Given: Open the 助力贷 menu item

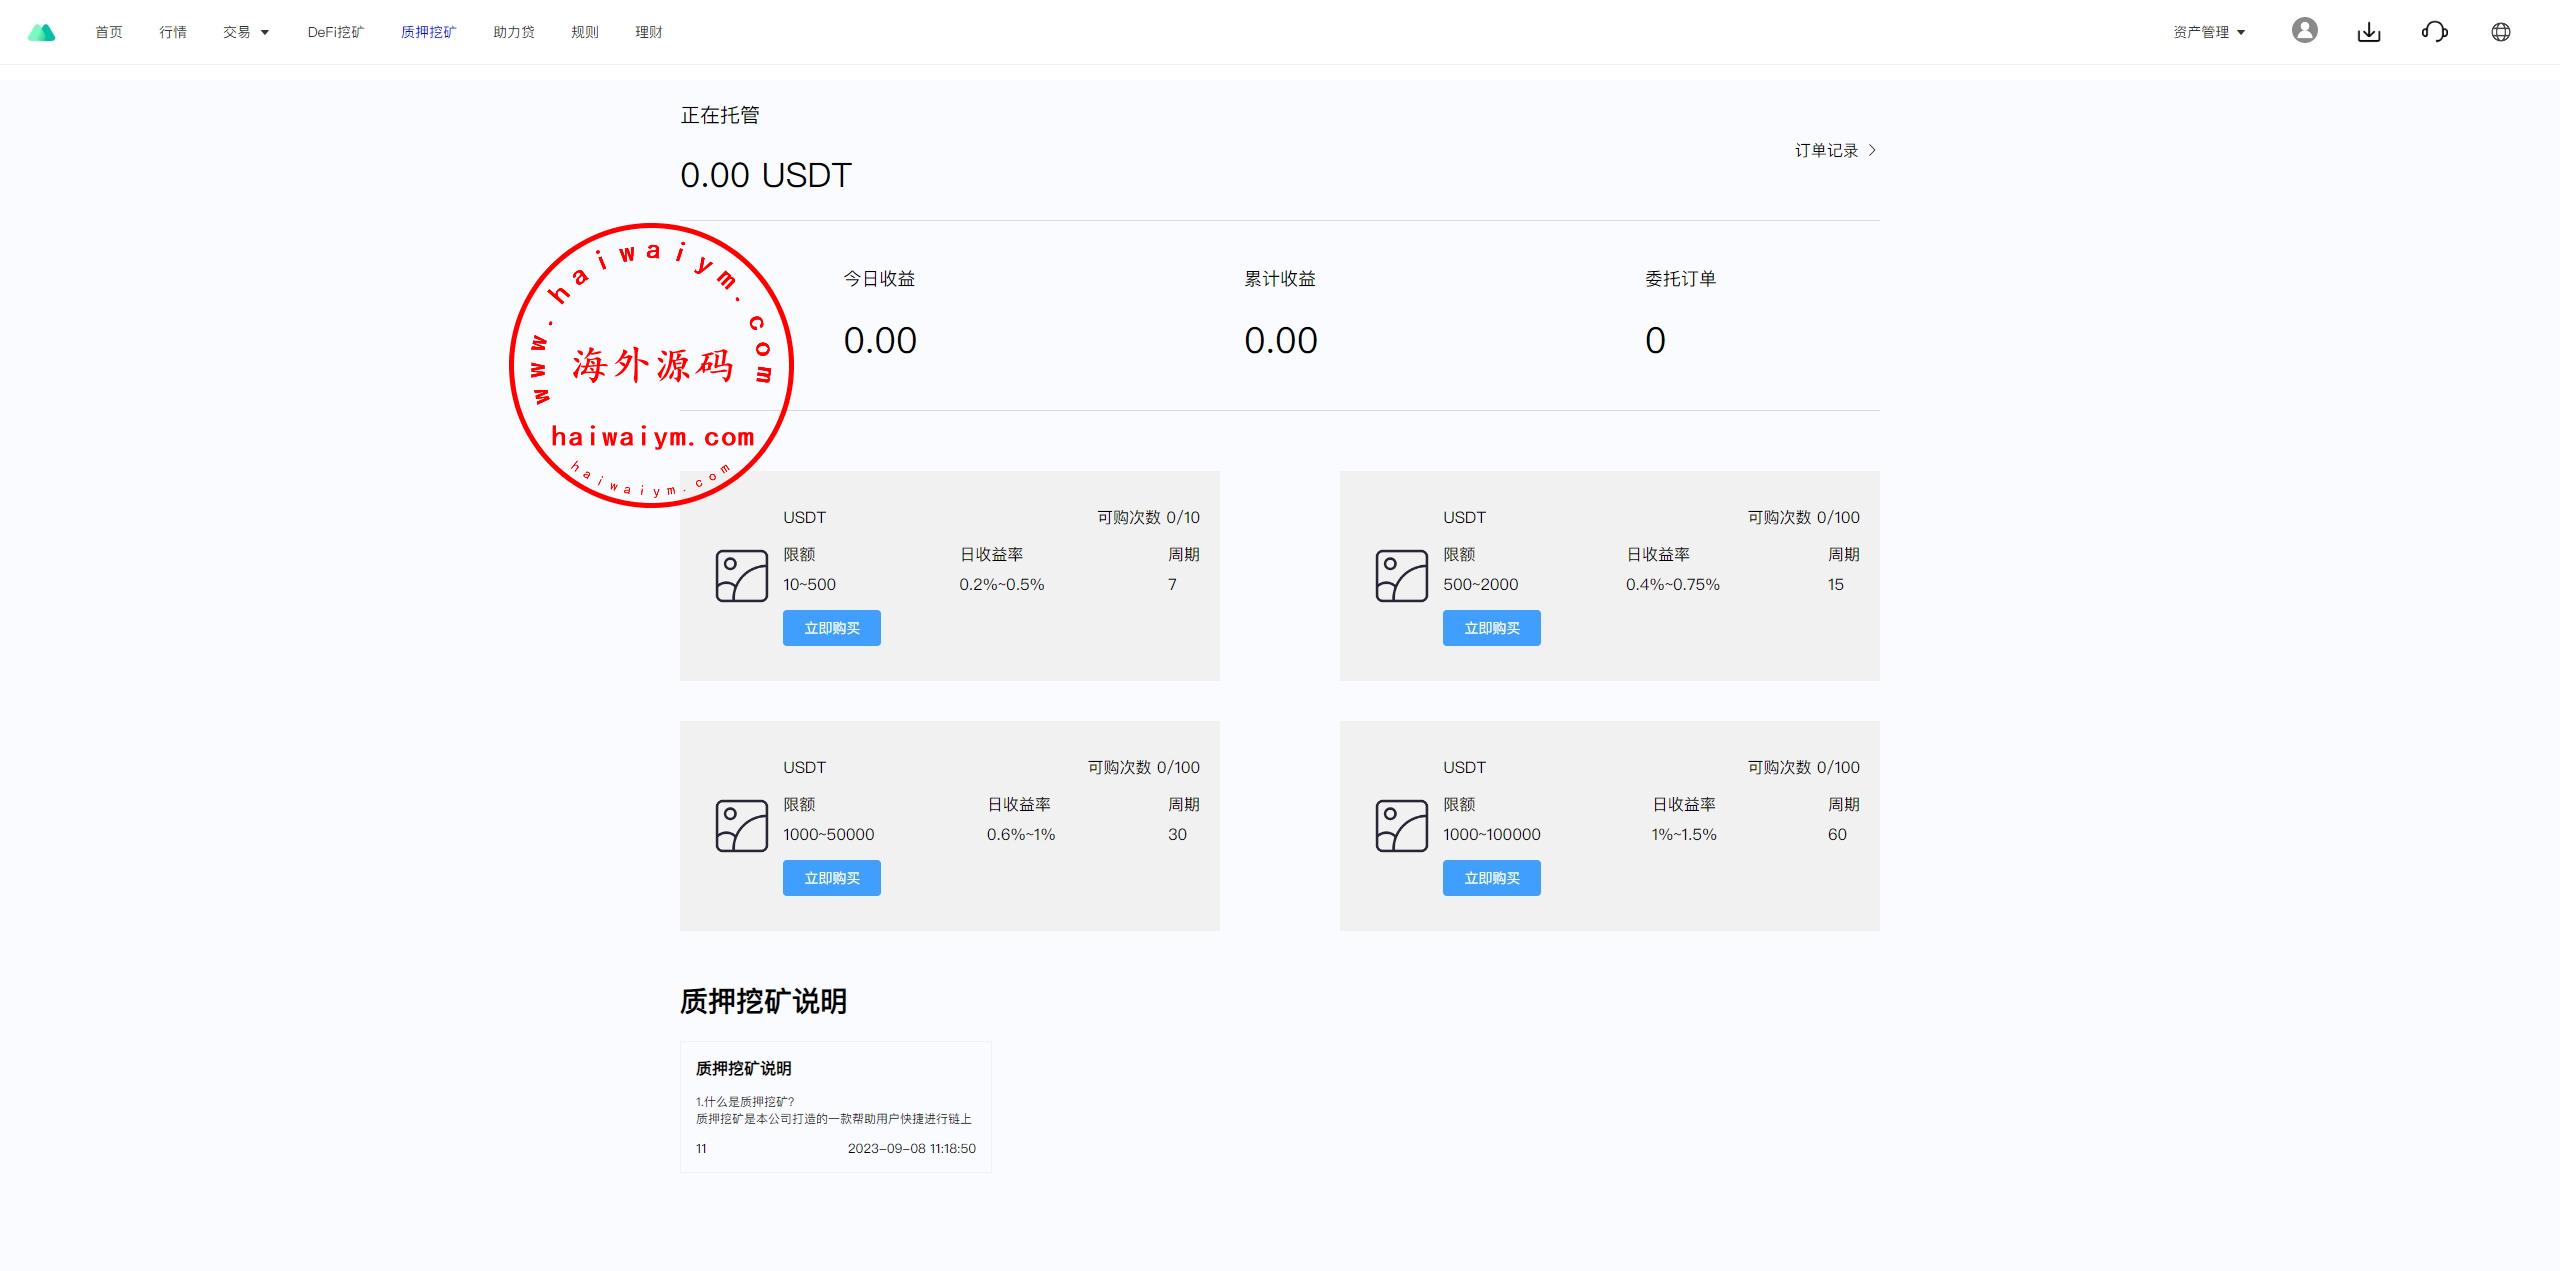Looking at the screenshot, I should click(513, 32).
